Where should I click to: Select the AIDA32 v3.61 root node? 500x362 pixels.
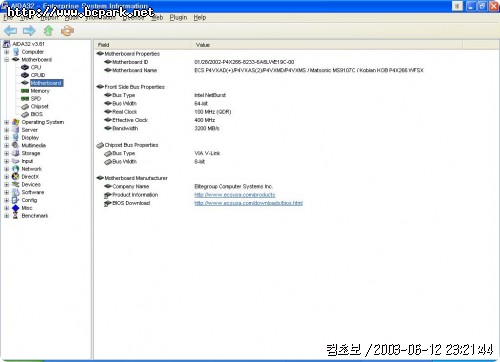pos(28,44)
